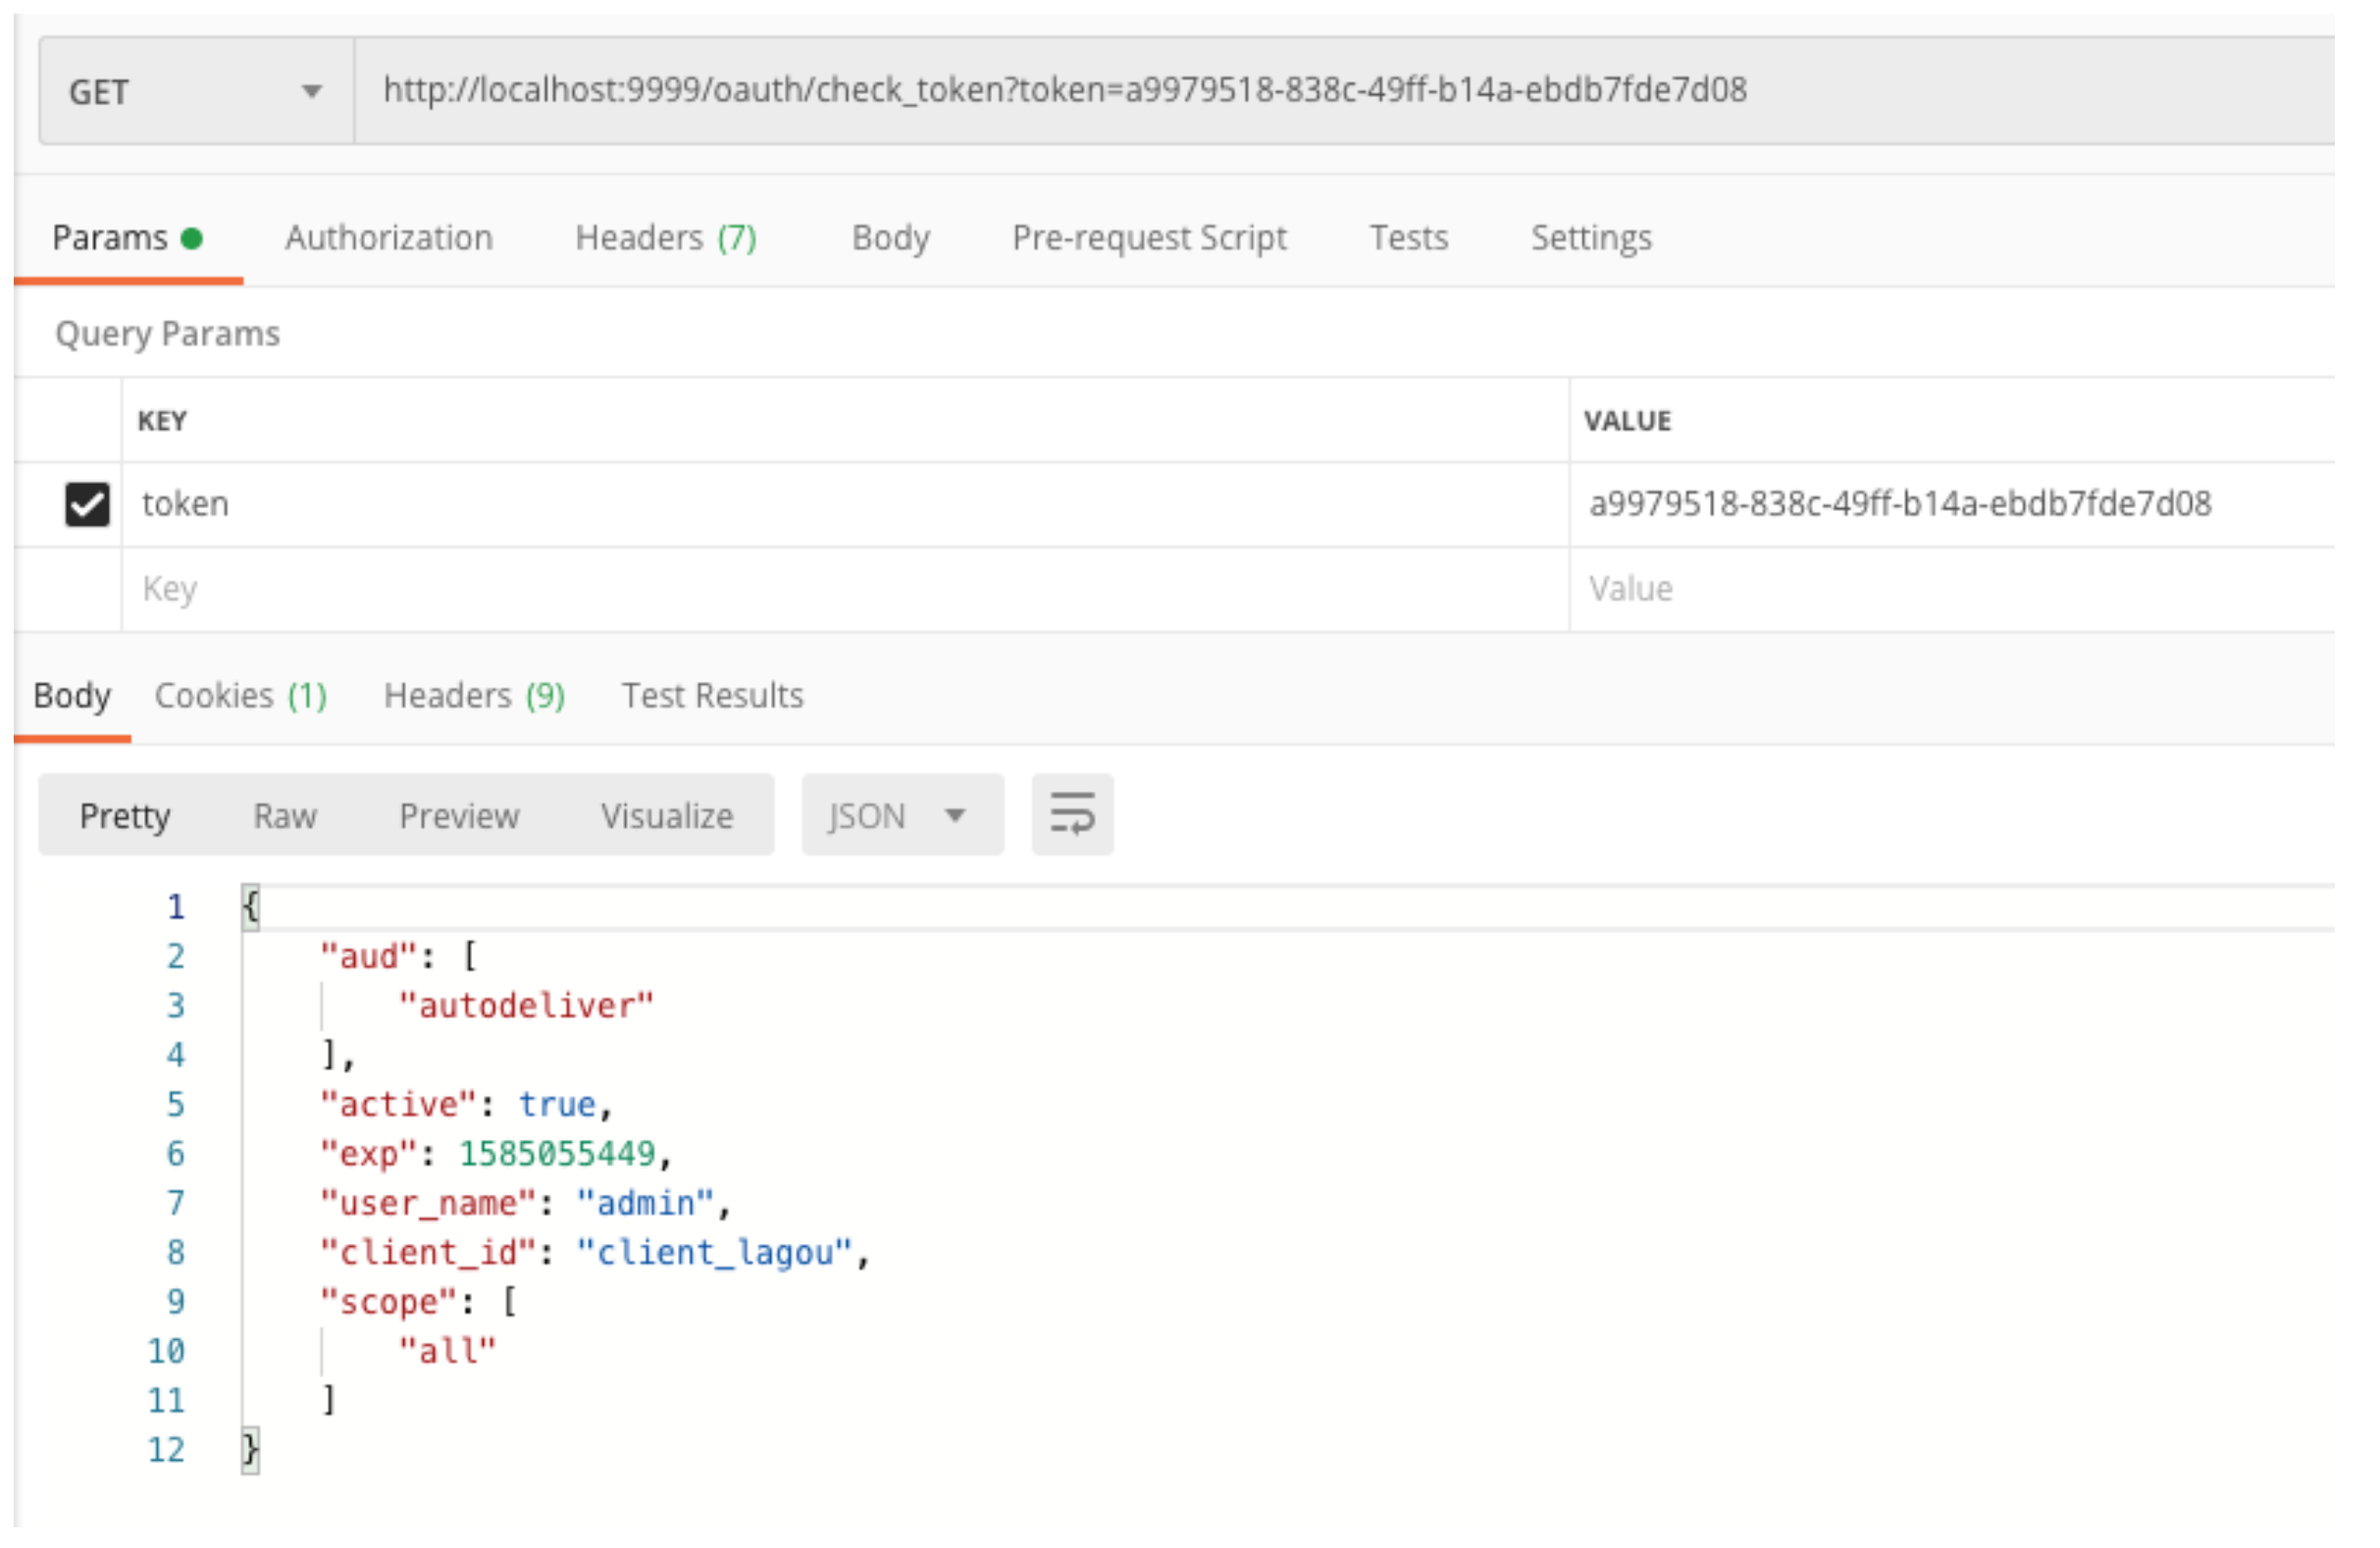This screenshot has height=1548, width=2380.
Task: Open the JSON format dropdown
Action: (x=901, y=815)
